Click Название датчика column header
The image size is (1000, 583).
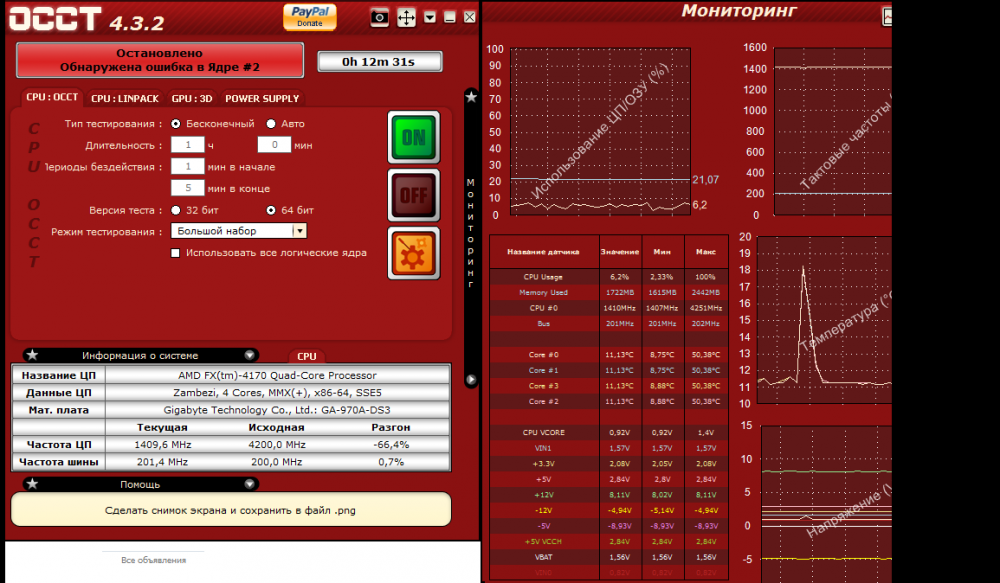click(x=543, y=252)
